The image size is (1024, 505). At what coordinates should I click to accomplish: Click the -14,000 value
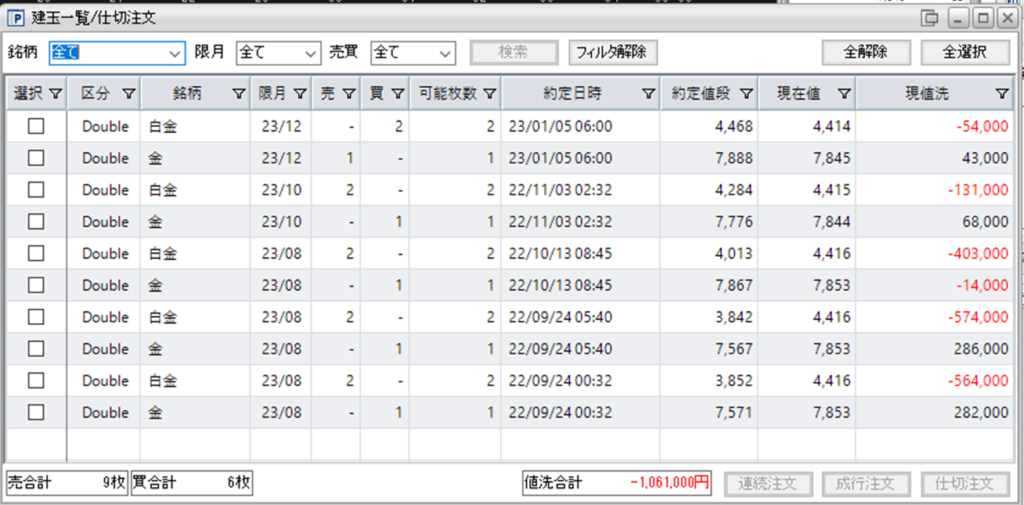click(x=982, y=285)
